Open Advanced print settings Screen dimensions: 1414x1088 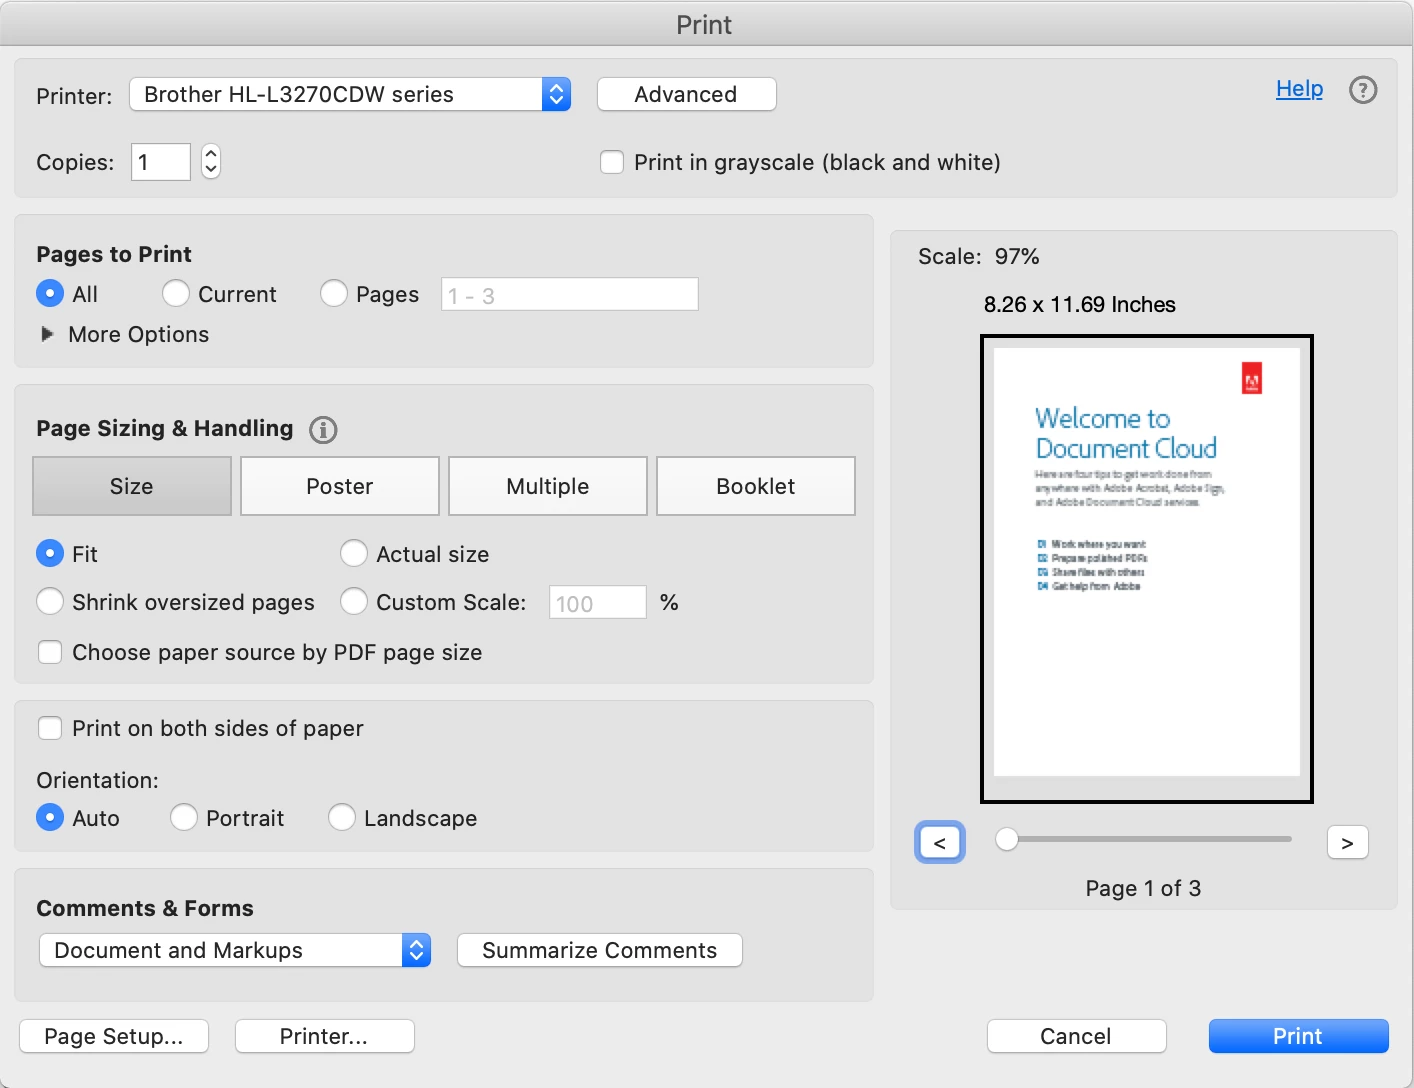click(686, 94)
